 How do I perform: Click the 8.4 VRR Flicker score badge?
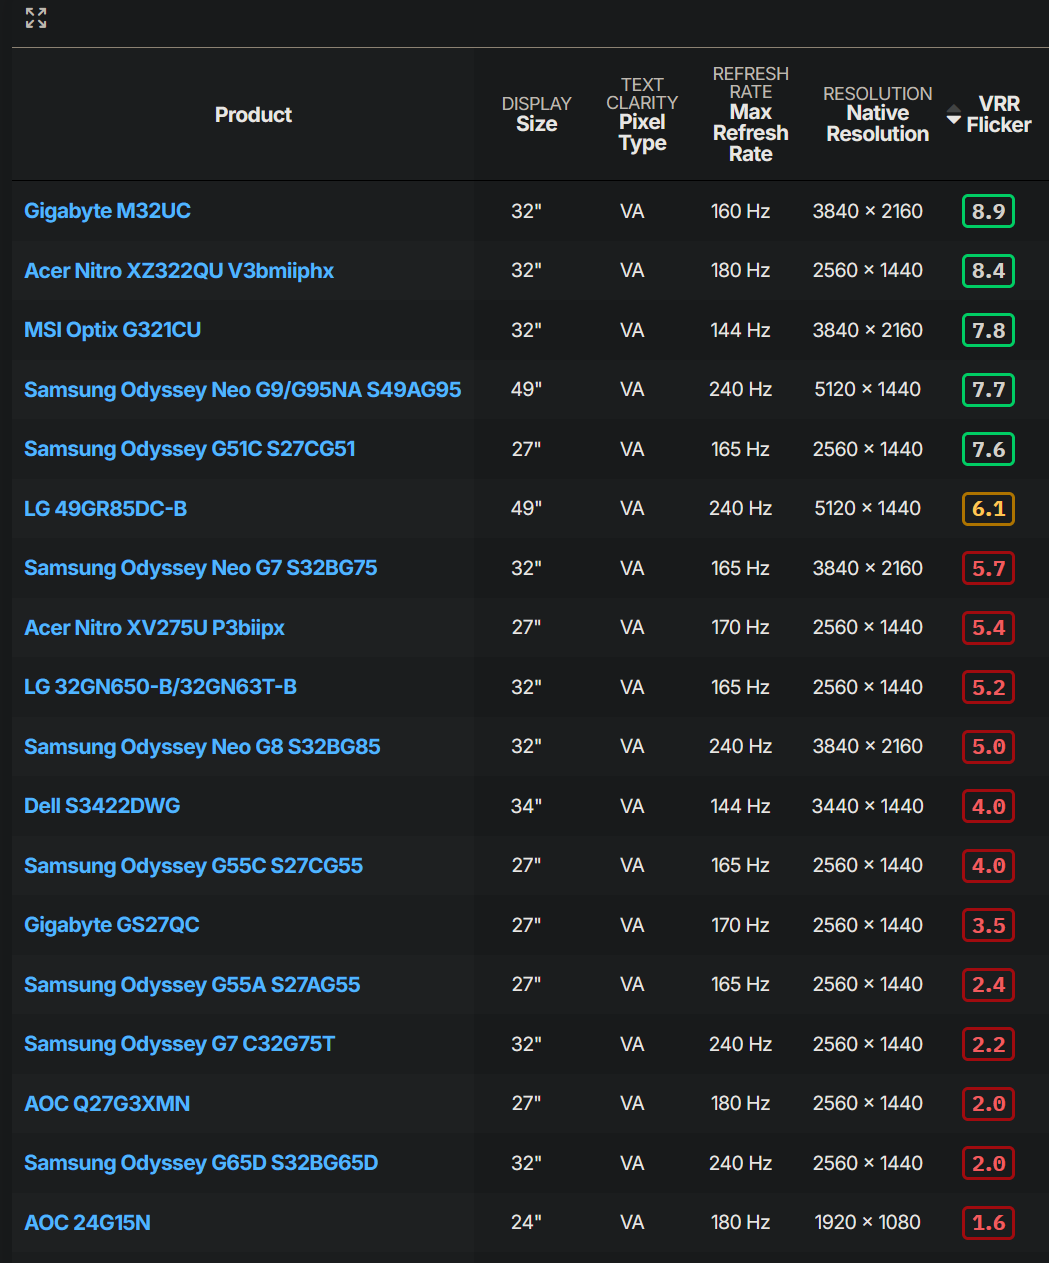click(x=988, y=271)
